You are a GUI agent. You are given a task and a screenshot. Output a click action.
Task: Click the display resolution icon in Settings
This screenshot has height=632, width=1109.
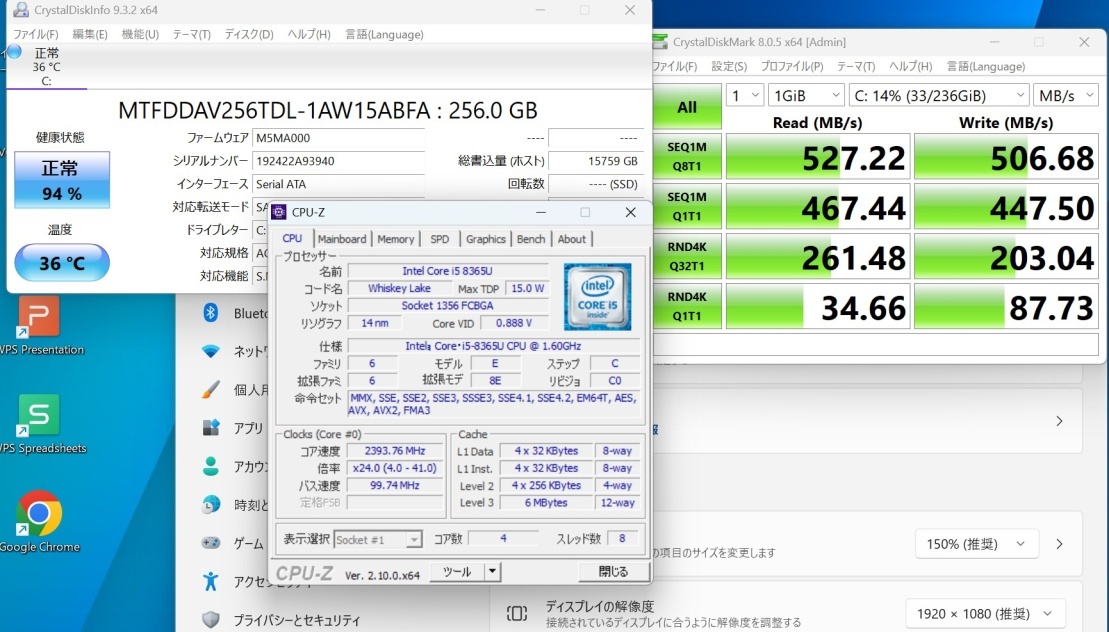[517, 614]
